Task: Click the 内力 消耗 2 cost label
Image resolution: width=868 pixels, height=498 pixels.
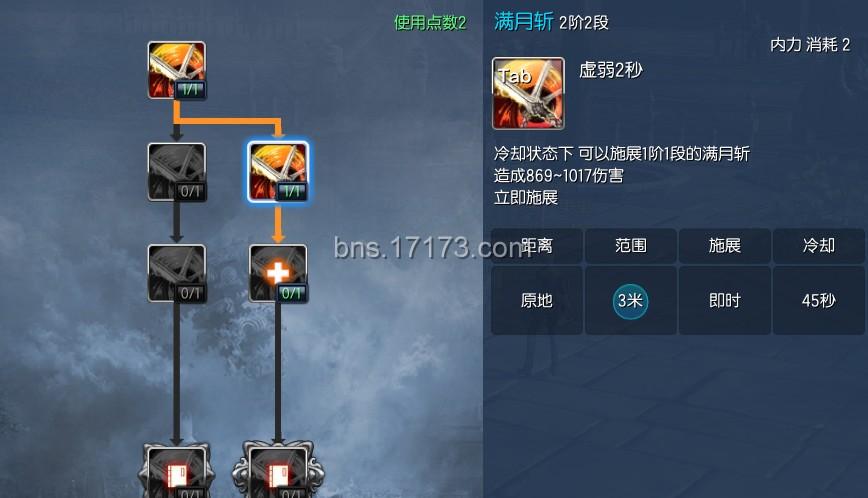Action: click(x=810, y=45)
